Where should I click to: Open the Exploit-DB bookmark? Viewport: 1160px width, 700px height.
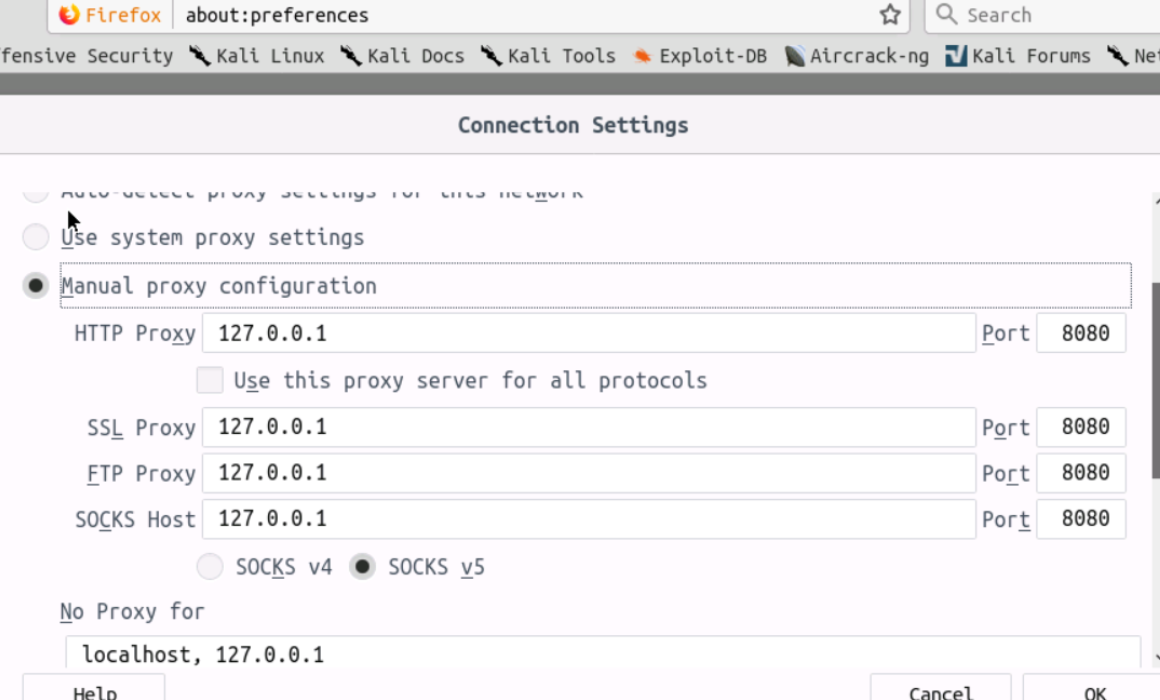coord(700,56)
